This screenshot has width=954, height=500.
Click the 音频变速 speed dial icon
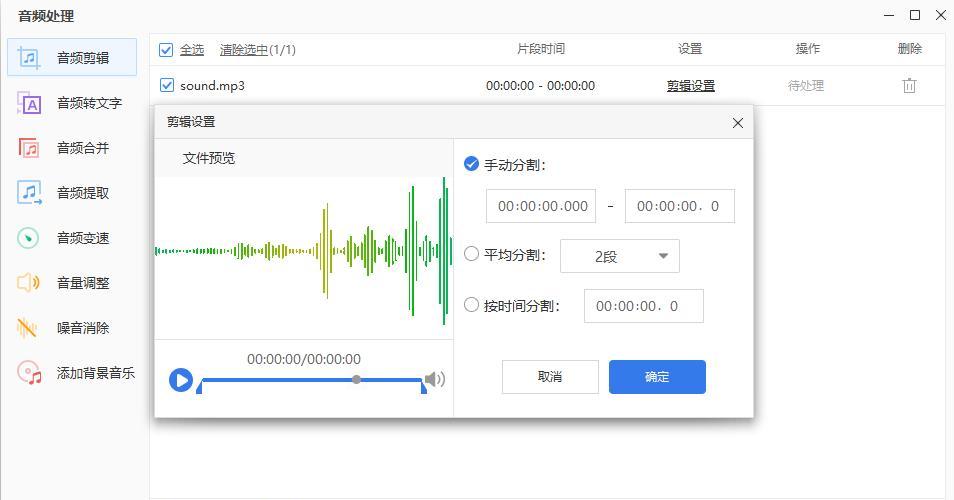tap(29, 238)
